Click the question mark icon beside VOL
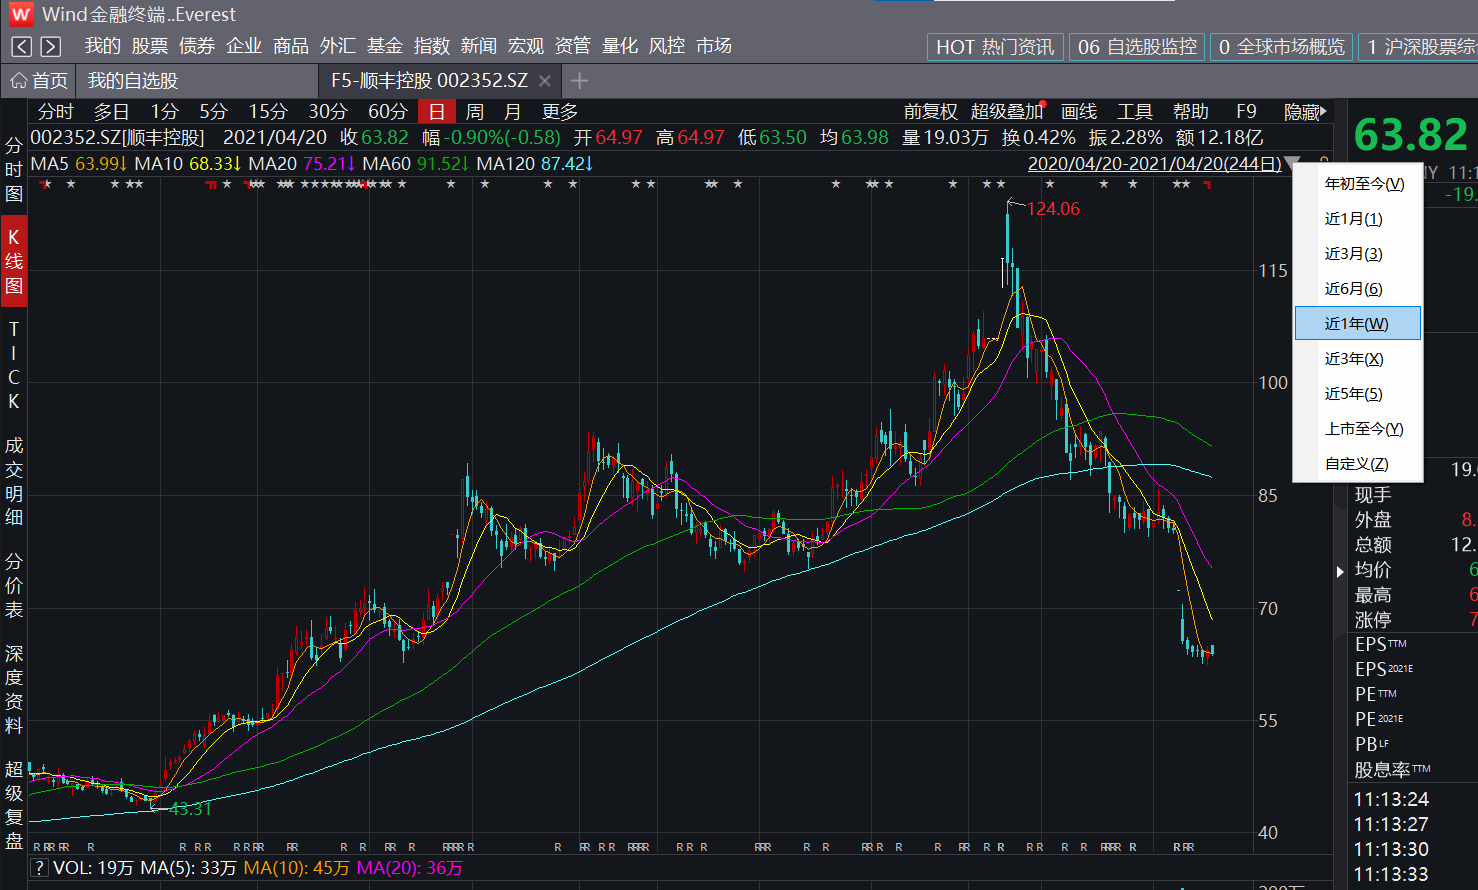 click(x=39, y=868)
